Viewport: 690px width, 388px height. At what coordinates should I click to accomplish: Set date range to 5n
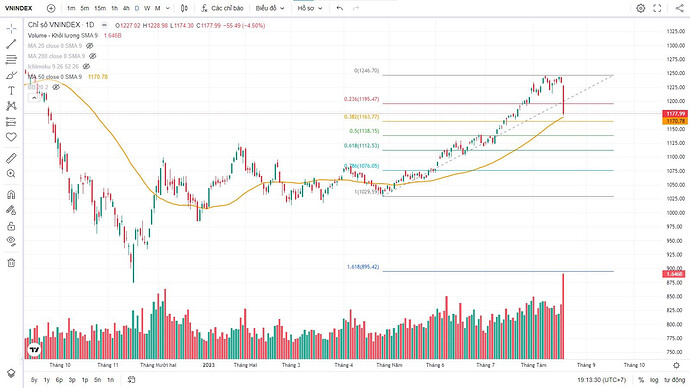(98, 380)
